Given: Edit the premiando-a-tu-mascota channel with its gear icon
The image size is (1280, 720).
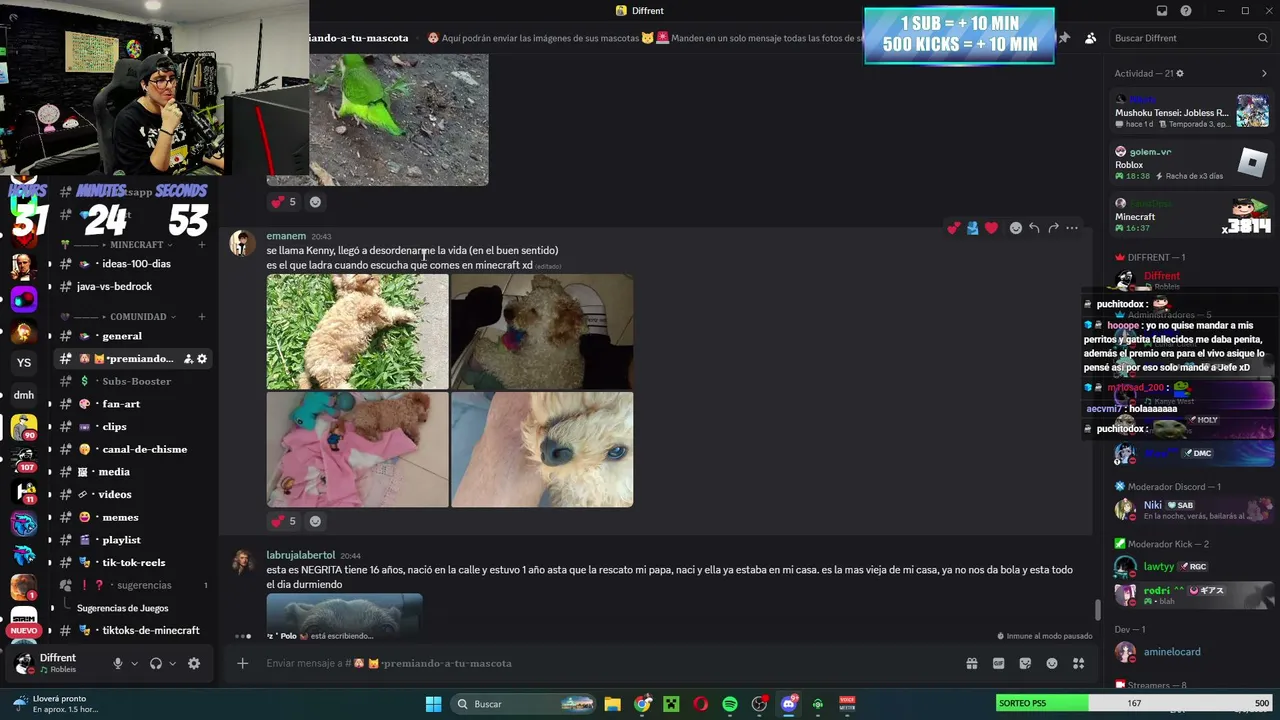Looking at the screenshot, I should coord(202,359).
